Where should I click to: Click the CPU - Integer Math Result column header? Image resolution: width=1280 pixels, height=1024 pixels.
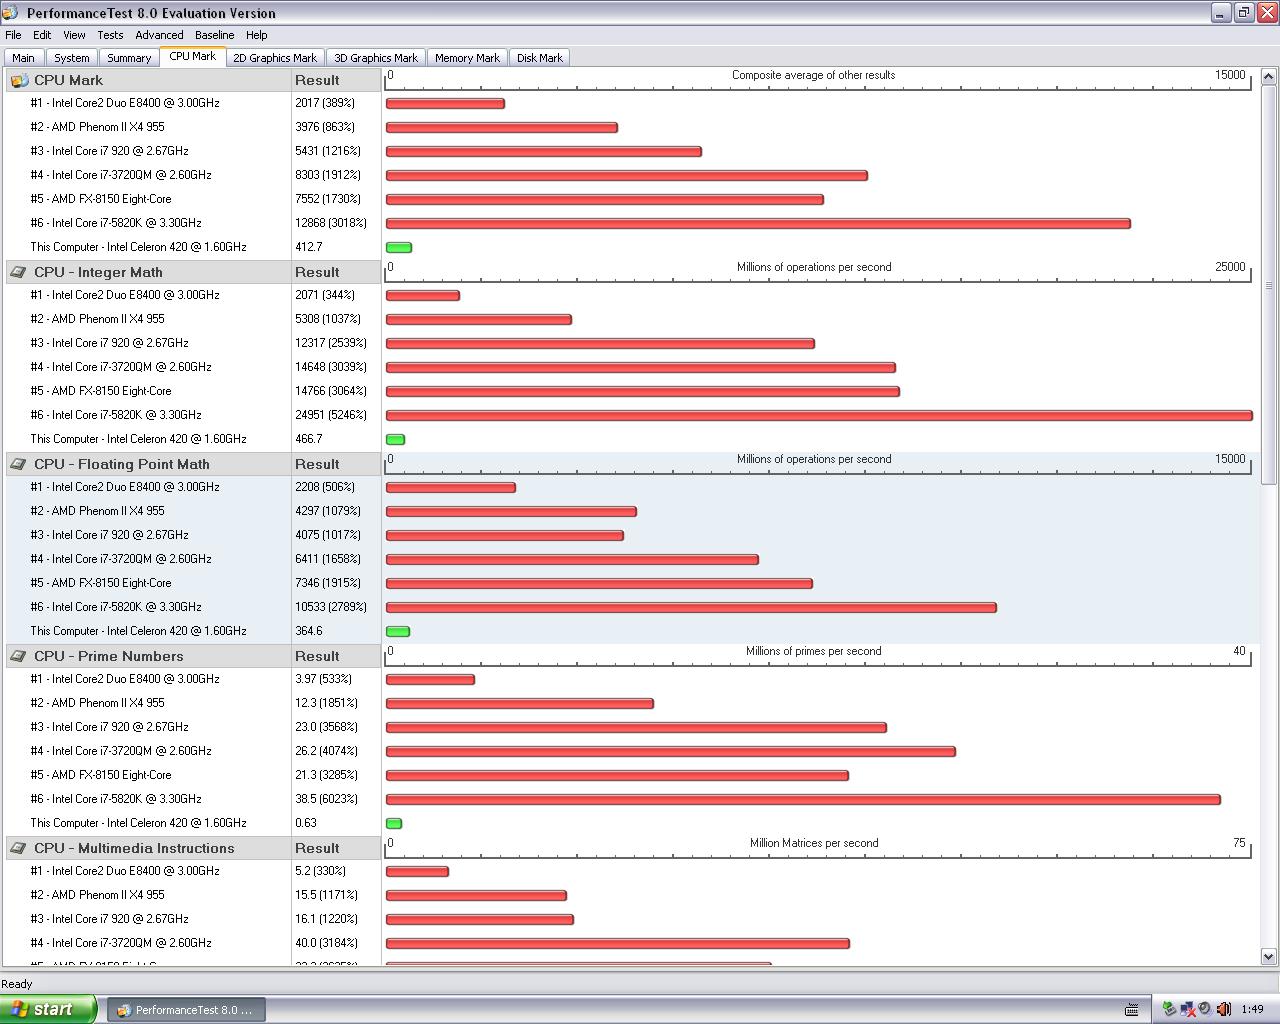[x=336, y=272]
